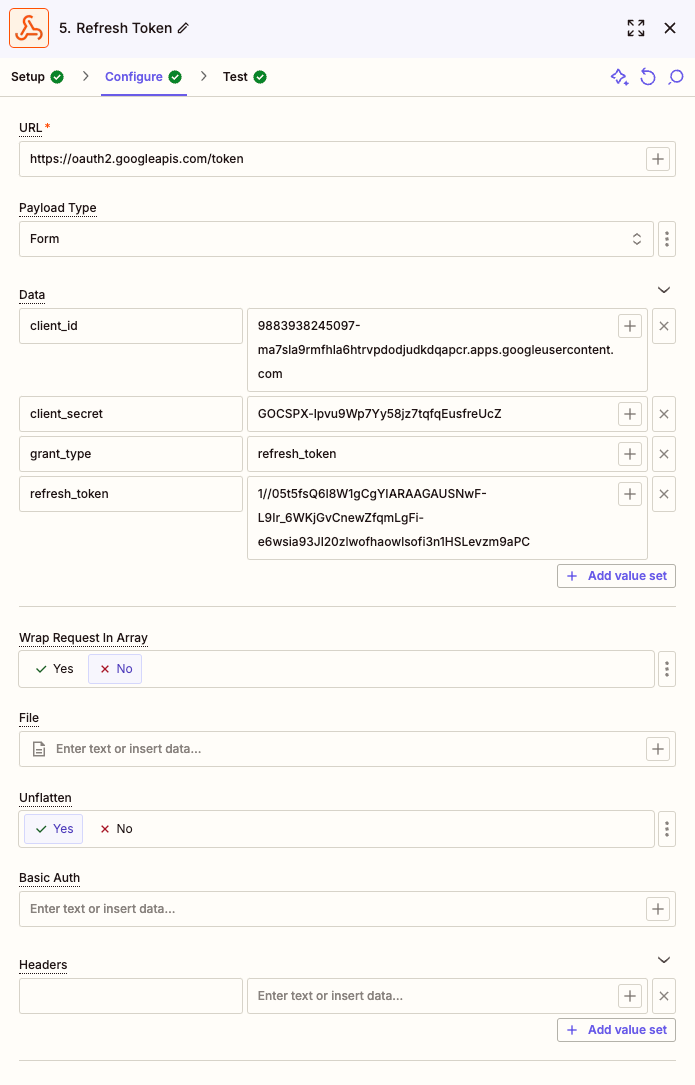Open the AI assistant sparkle icon
The image size is (695, 1085).
point(619,76)
